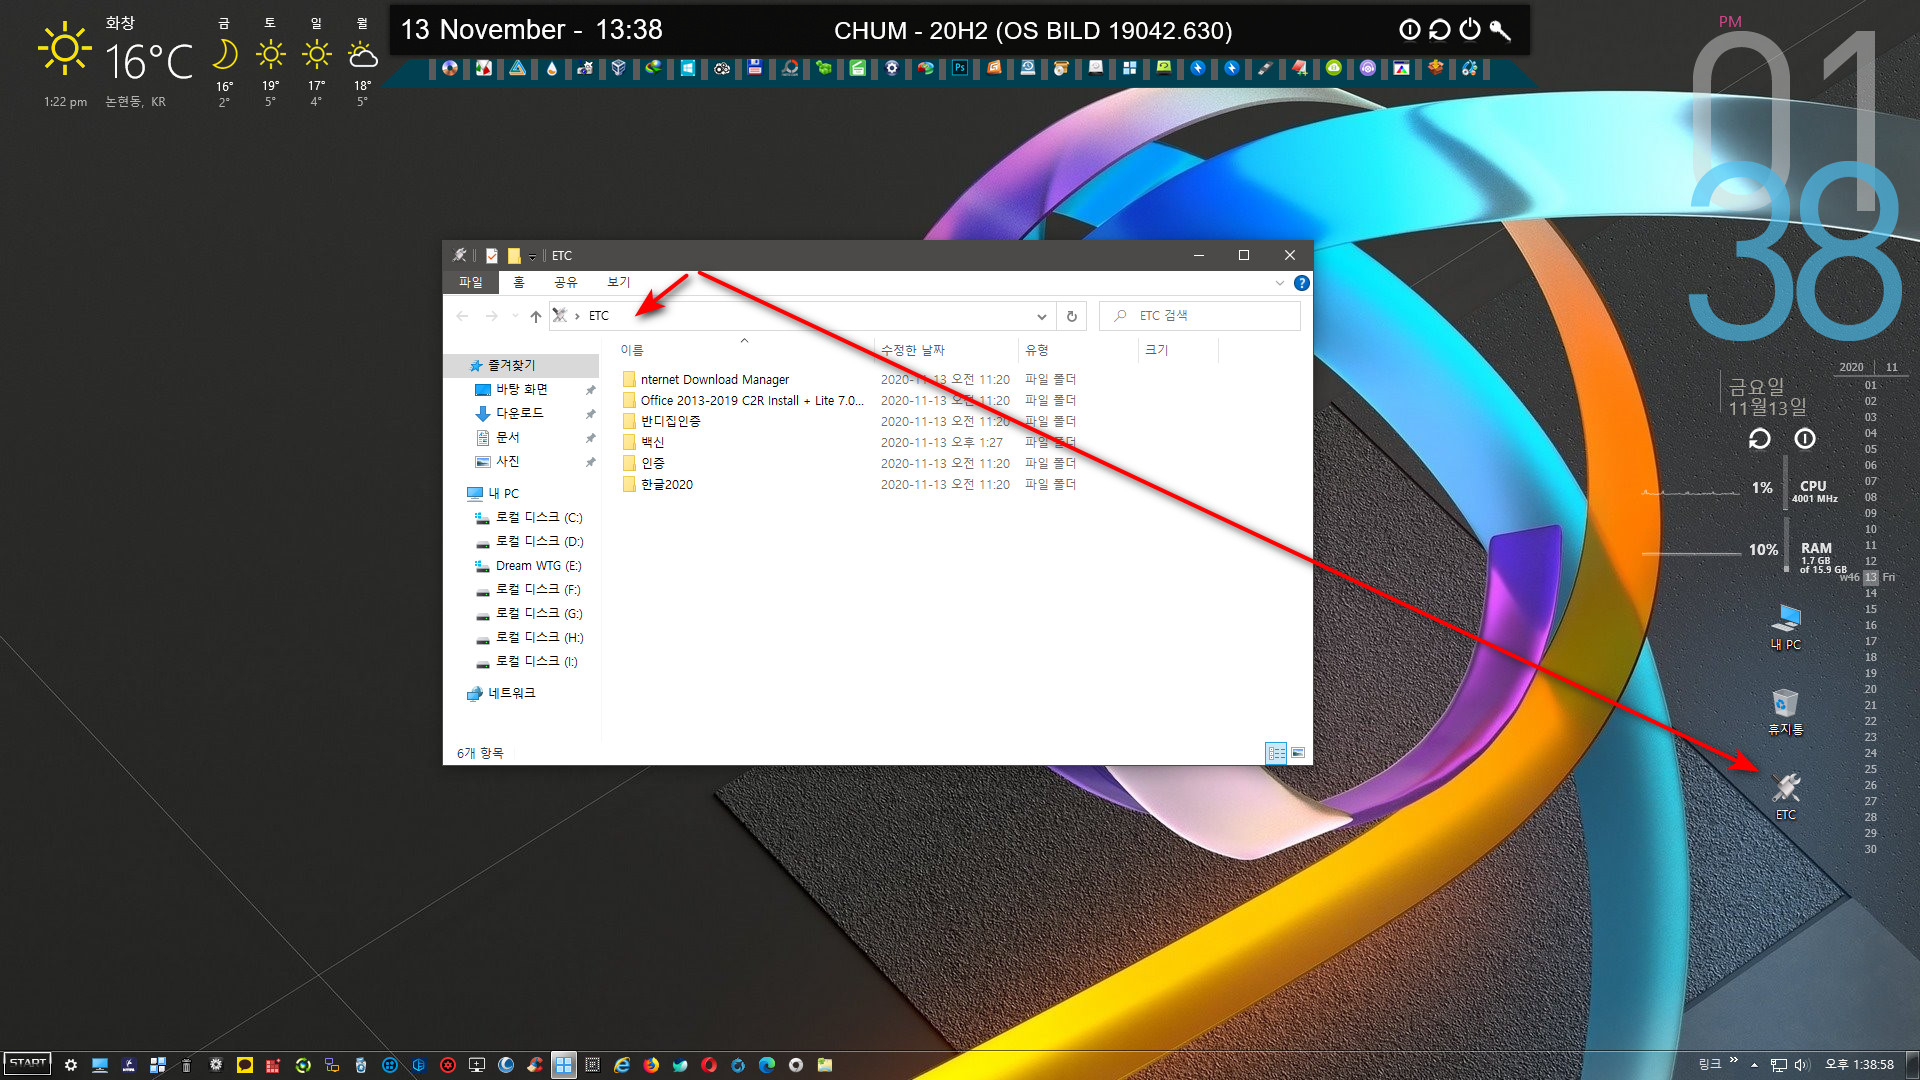The width and height of the screenshot is (1920, 1080).
Task: Open the ETC desktop shortcut icon
Action: click(x=1786, y=796)
